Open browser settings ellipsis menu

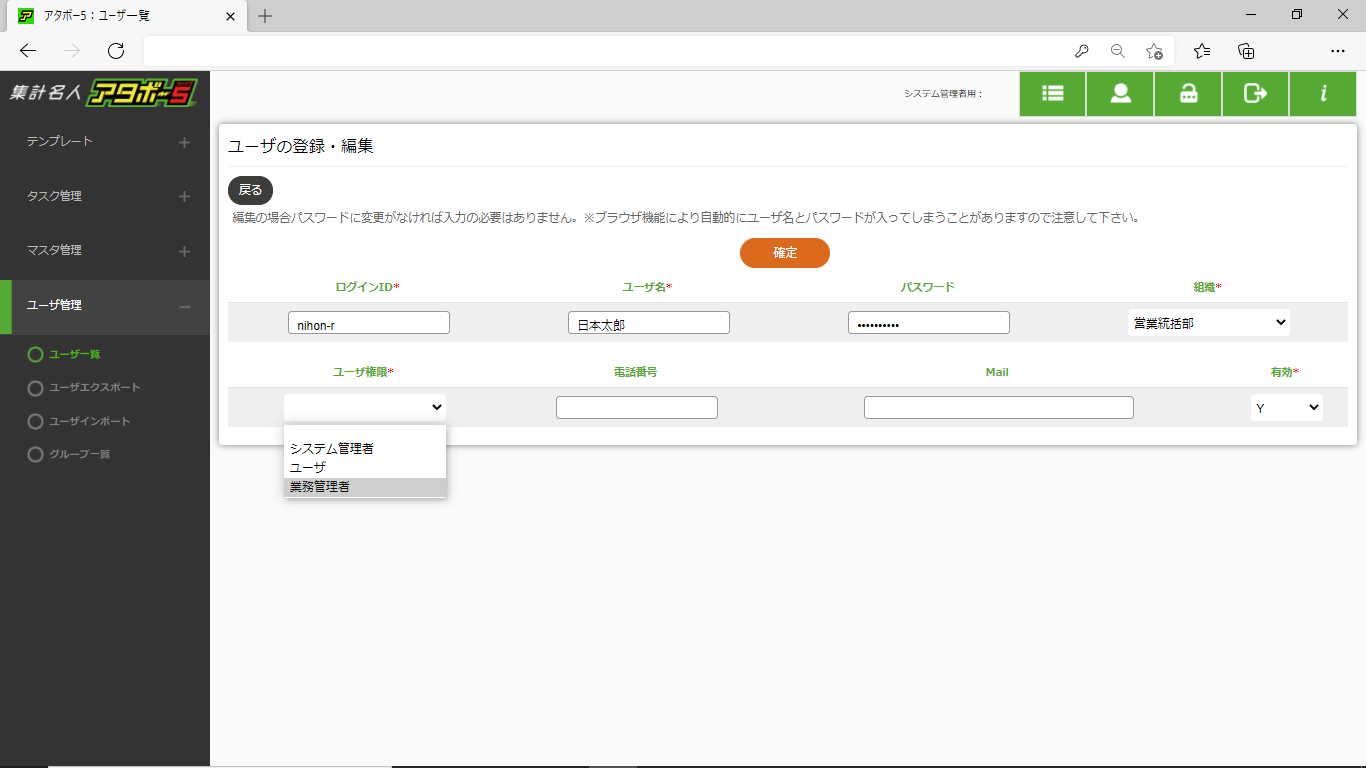pos(1338,51)
